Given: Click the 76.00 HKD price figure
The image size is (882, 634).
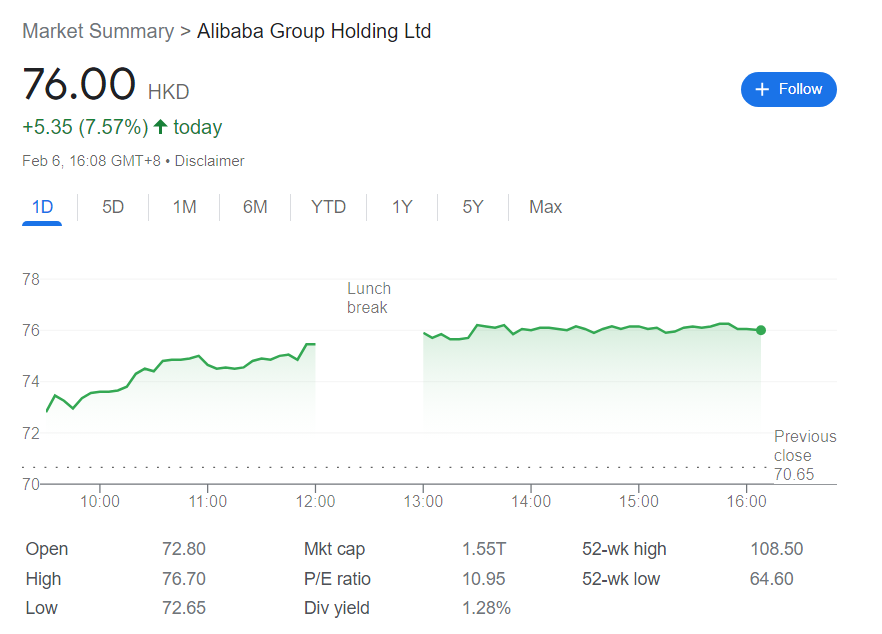Looking at the screenshot, I should (106, 84).
